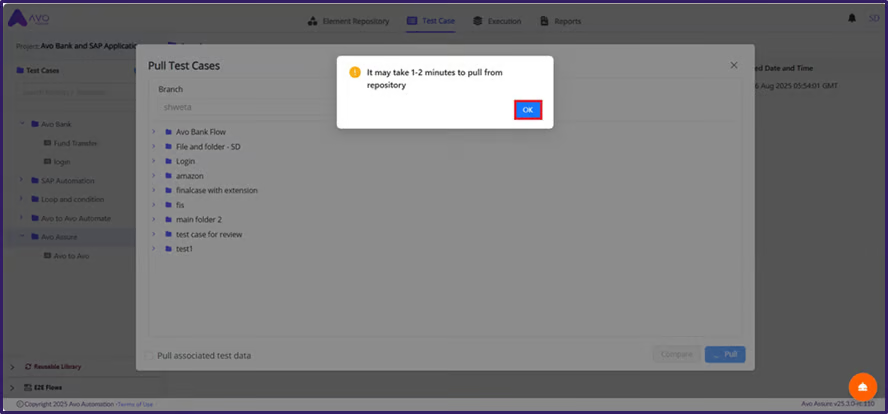The height and width of the screenshot is (414, 888).
Task: Click the warning icon in the alert
Action: pyautogui.click(x=354, y=72)
